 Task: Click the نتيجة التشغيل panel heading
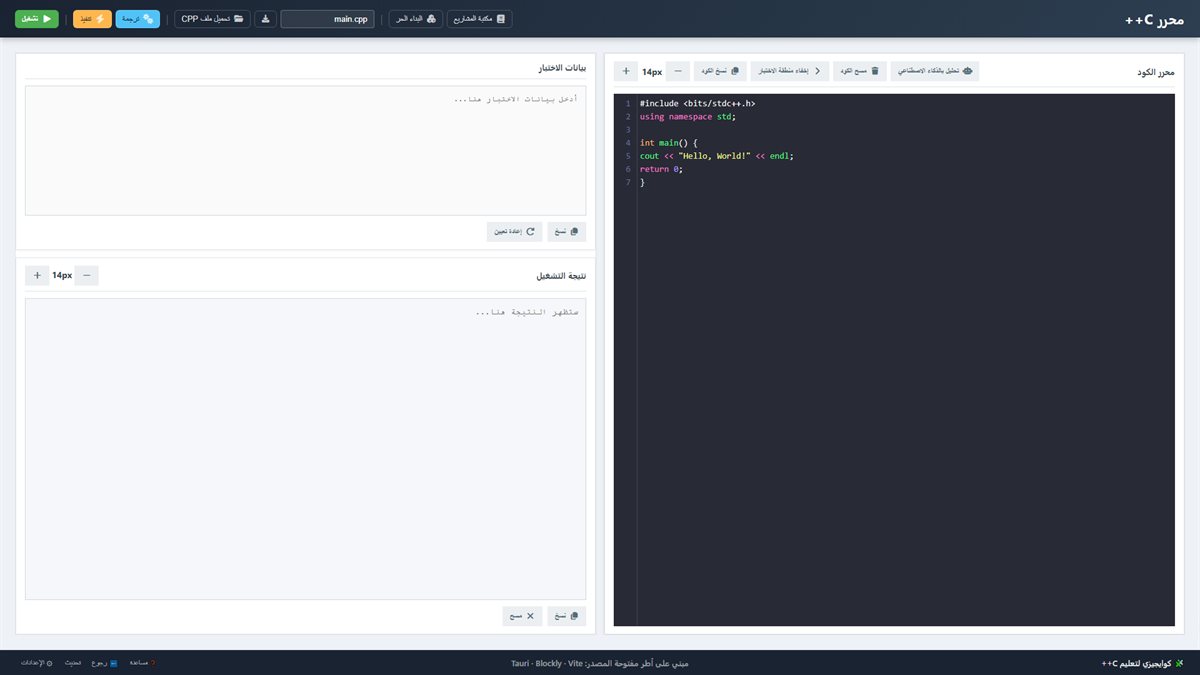(561, 275)
